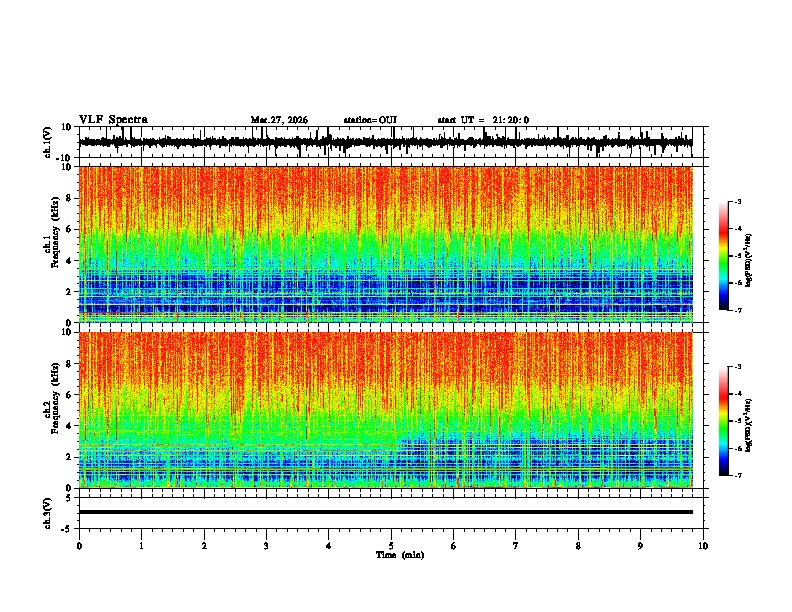Click the "ch.1(V)" waveform axis label

47,142
